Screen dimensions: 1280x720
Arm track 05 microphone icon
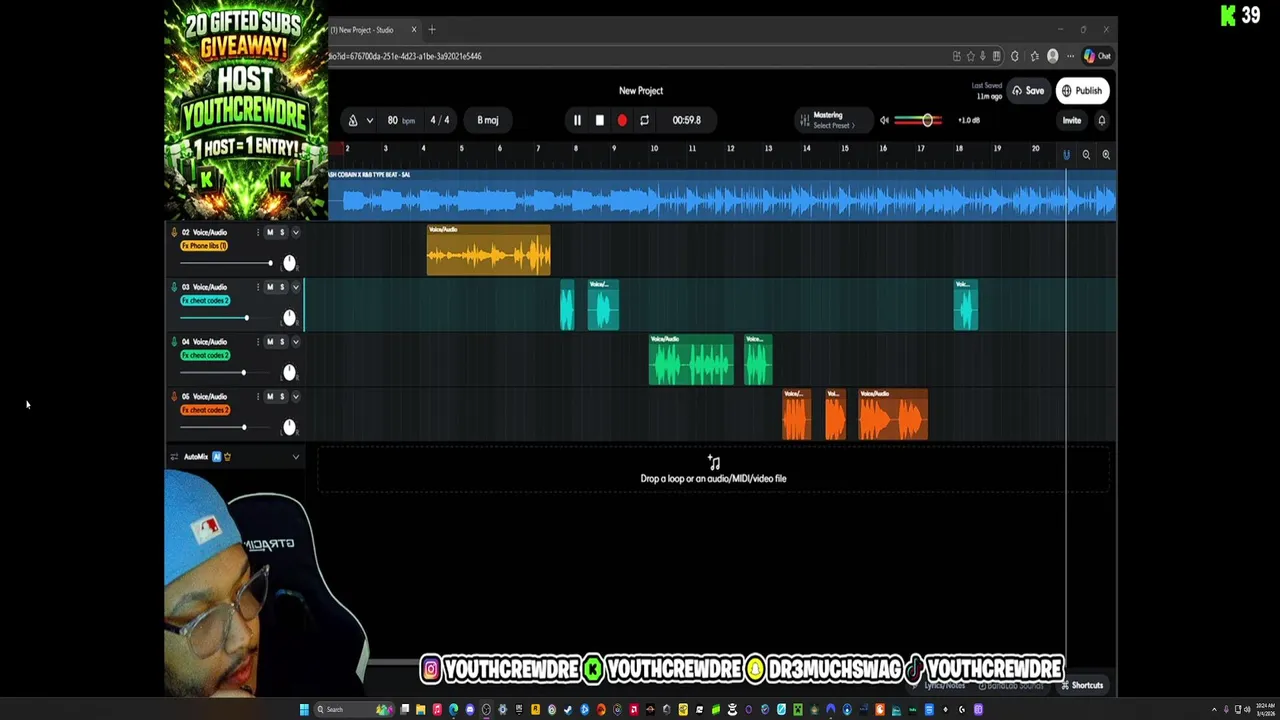[174, 397]
